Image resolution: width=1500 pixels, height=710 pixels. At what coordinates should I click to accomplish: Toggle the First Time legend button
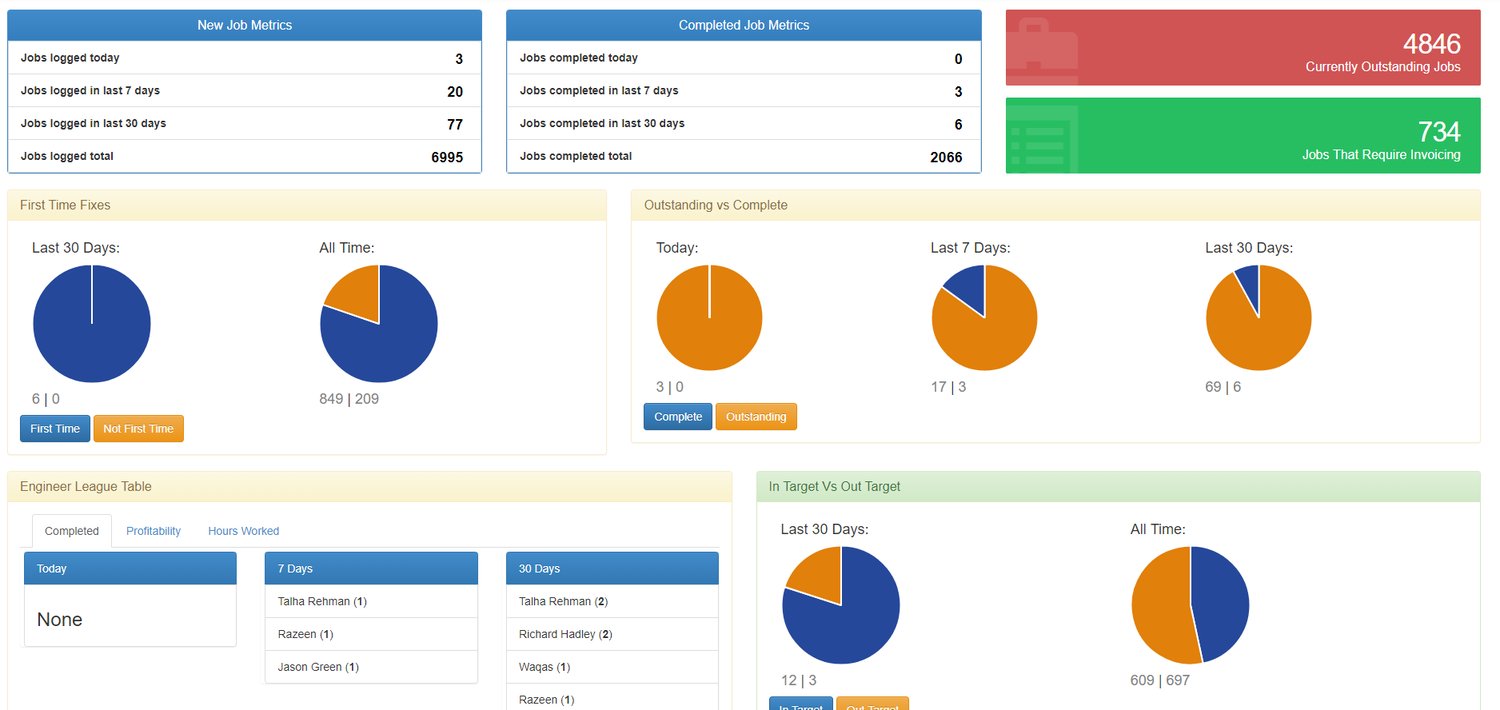click(x=54, y=428)
